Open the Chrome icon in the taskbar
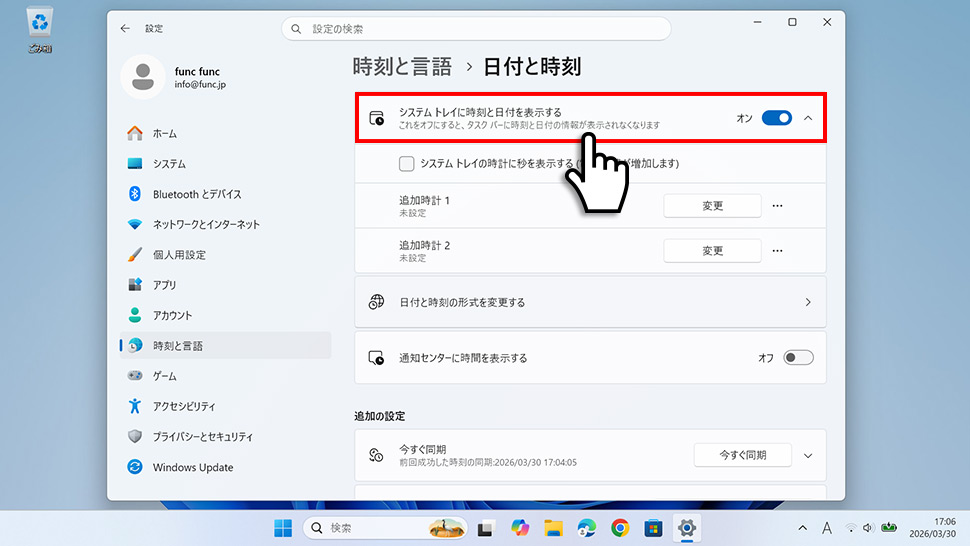Image resolution: width=970 pixels, height=546 pixels. 620,527
